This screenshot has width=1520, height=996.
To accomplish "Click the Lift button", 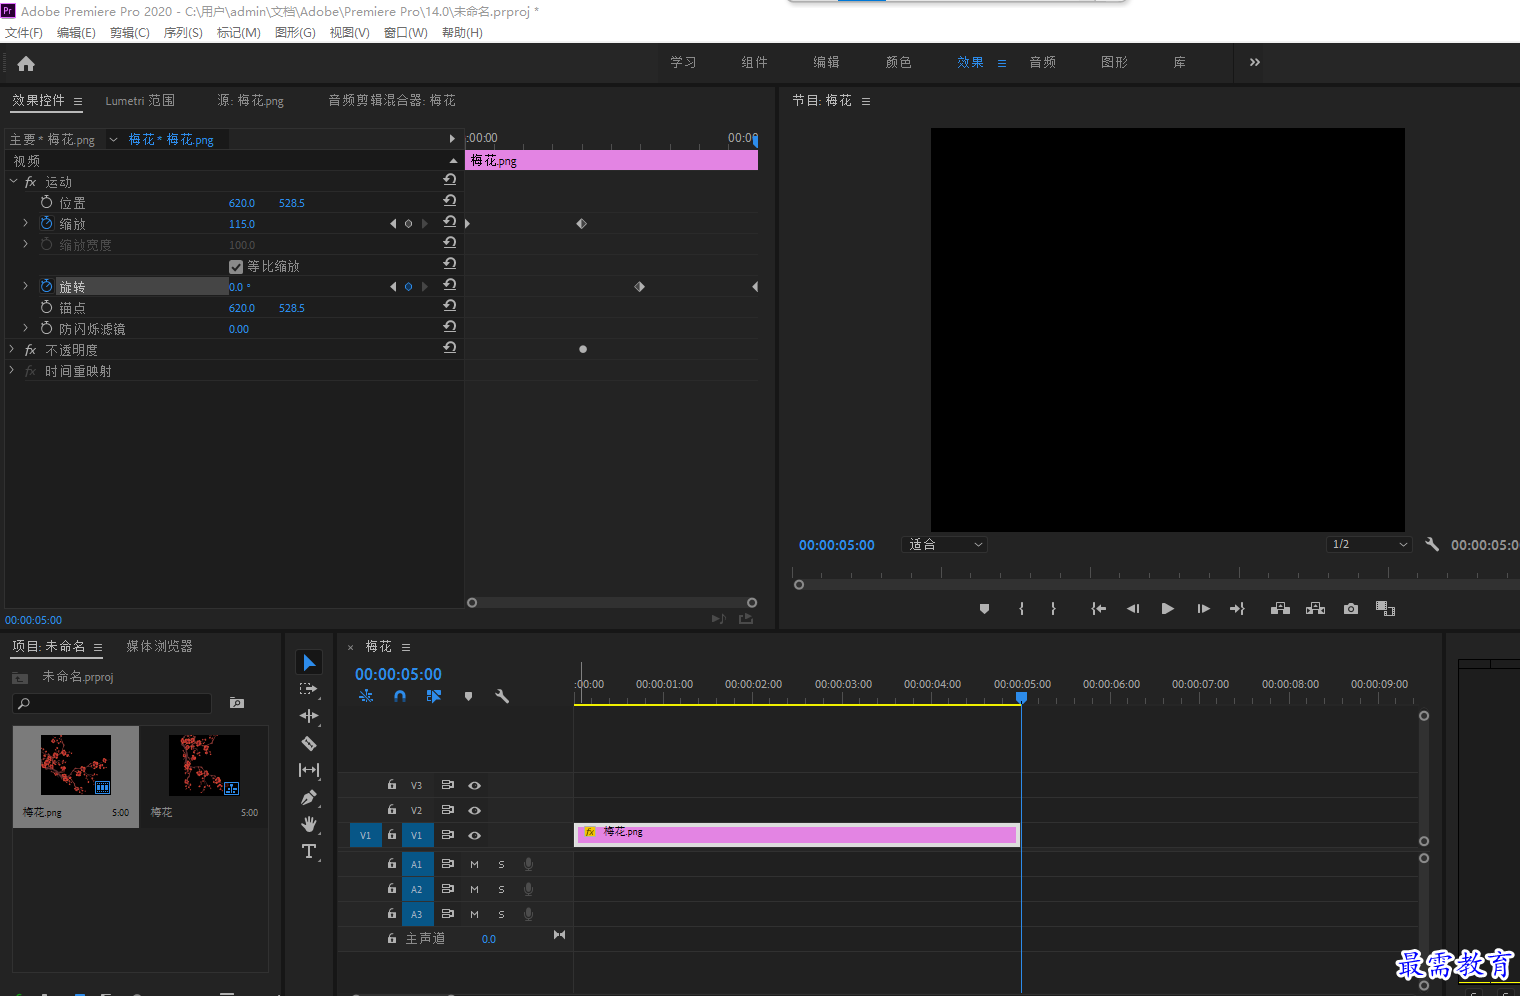I will pyautogui.click(x=1280, y=608).
